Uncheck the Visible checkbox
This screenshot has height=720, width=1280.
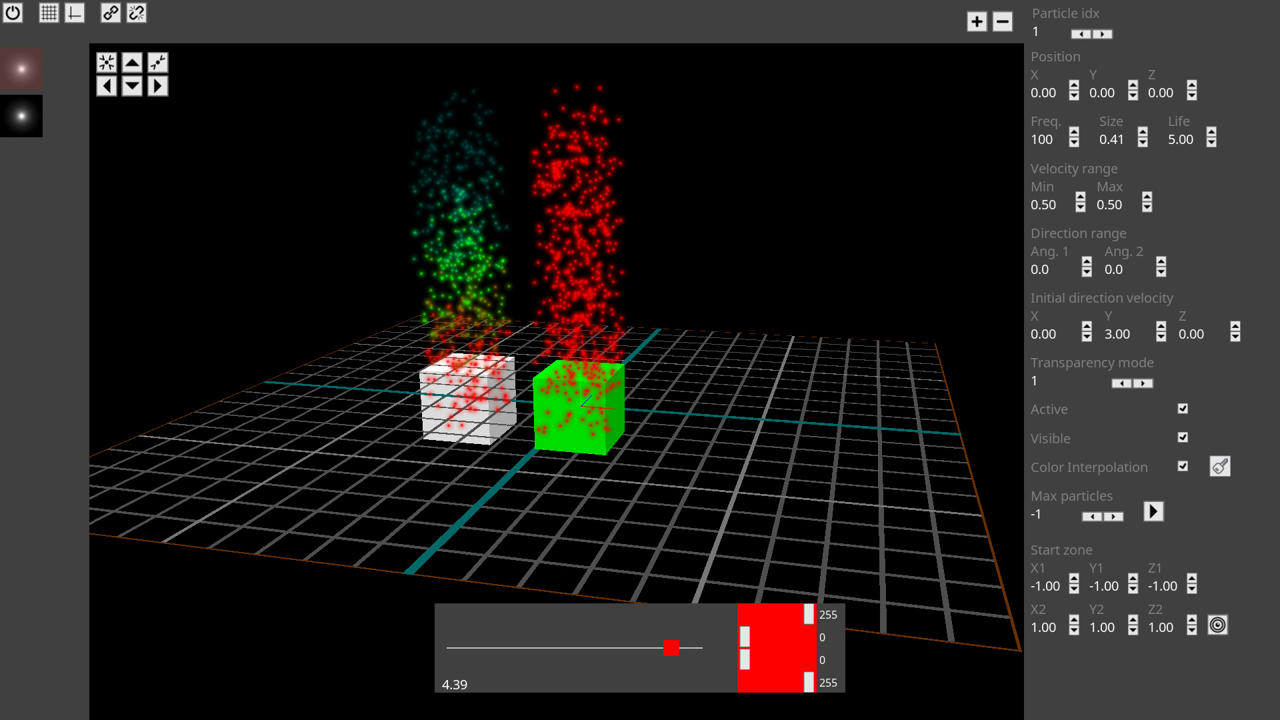point(1183,437)
